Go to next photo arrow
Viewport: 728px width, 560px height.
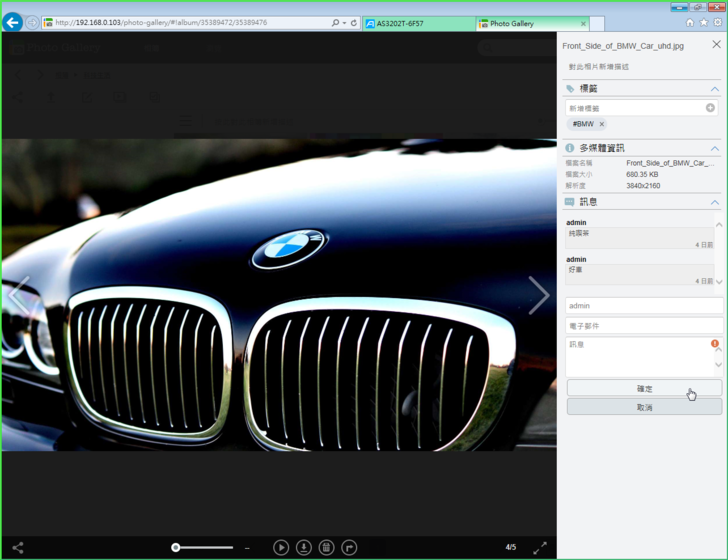(x=538, y=295)
